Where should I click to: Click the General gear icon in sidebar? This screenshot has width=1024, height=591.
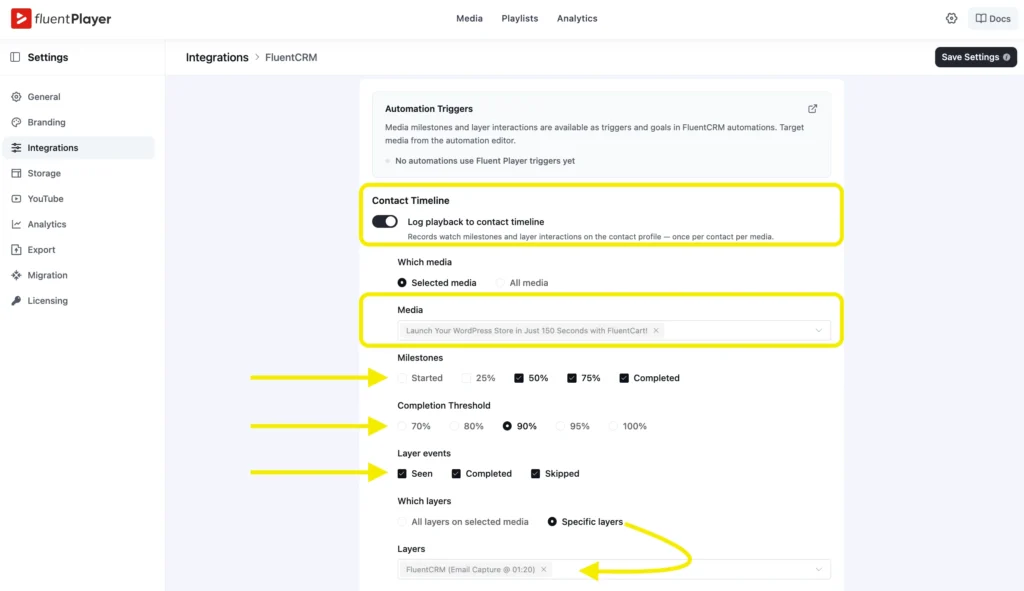(x=16, y=97)
